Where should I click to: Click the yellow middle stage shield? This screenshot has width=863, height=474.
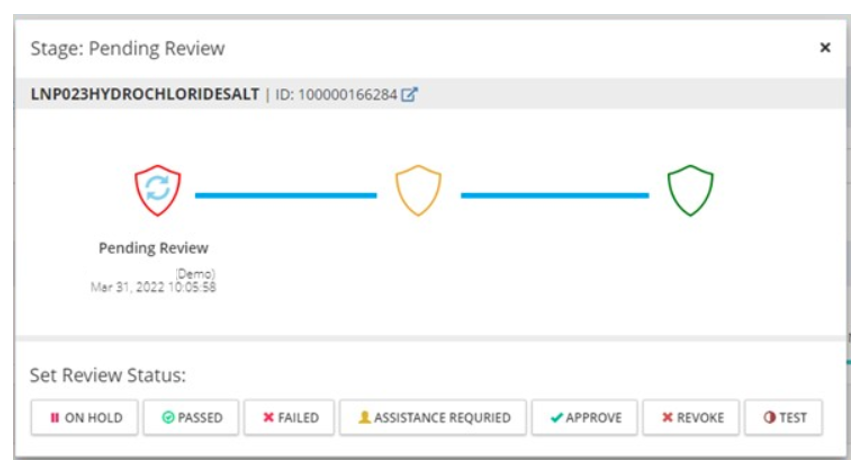[x=418, y=190]
